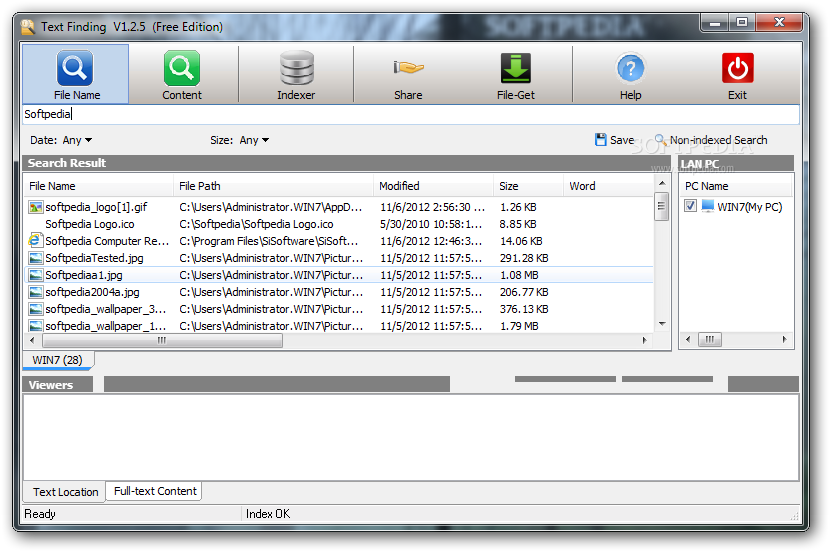Click the Ready status bar text
Screen dimensions: 830x552
(x=40, y=514)
